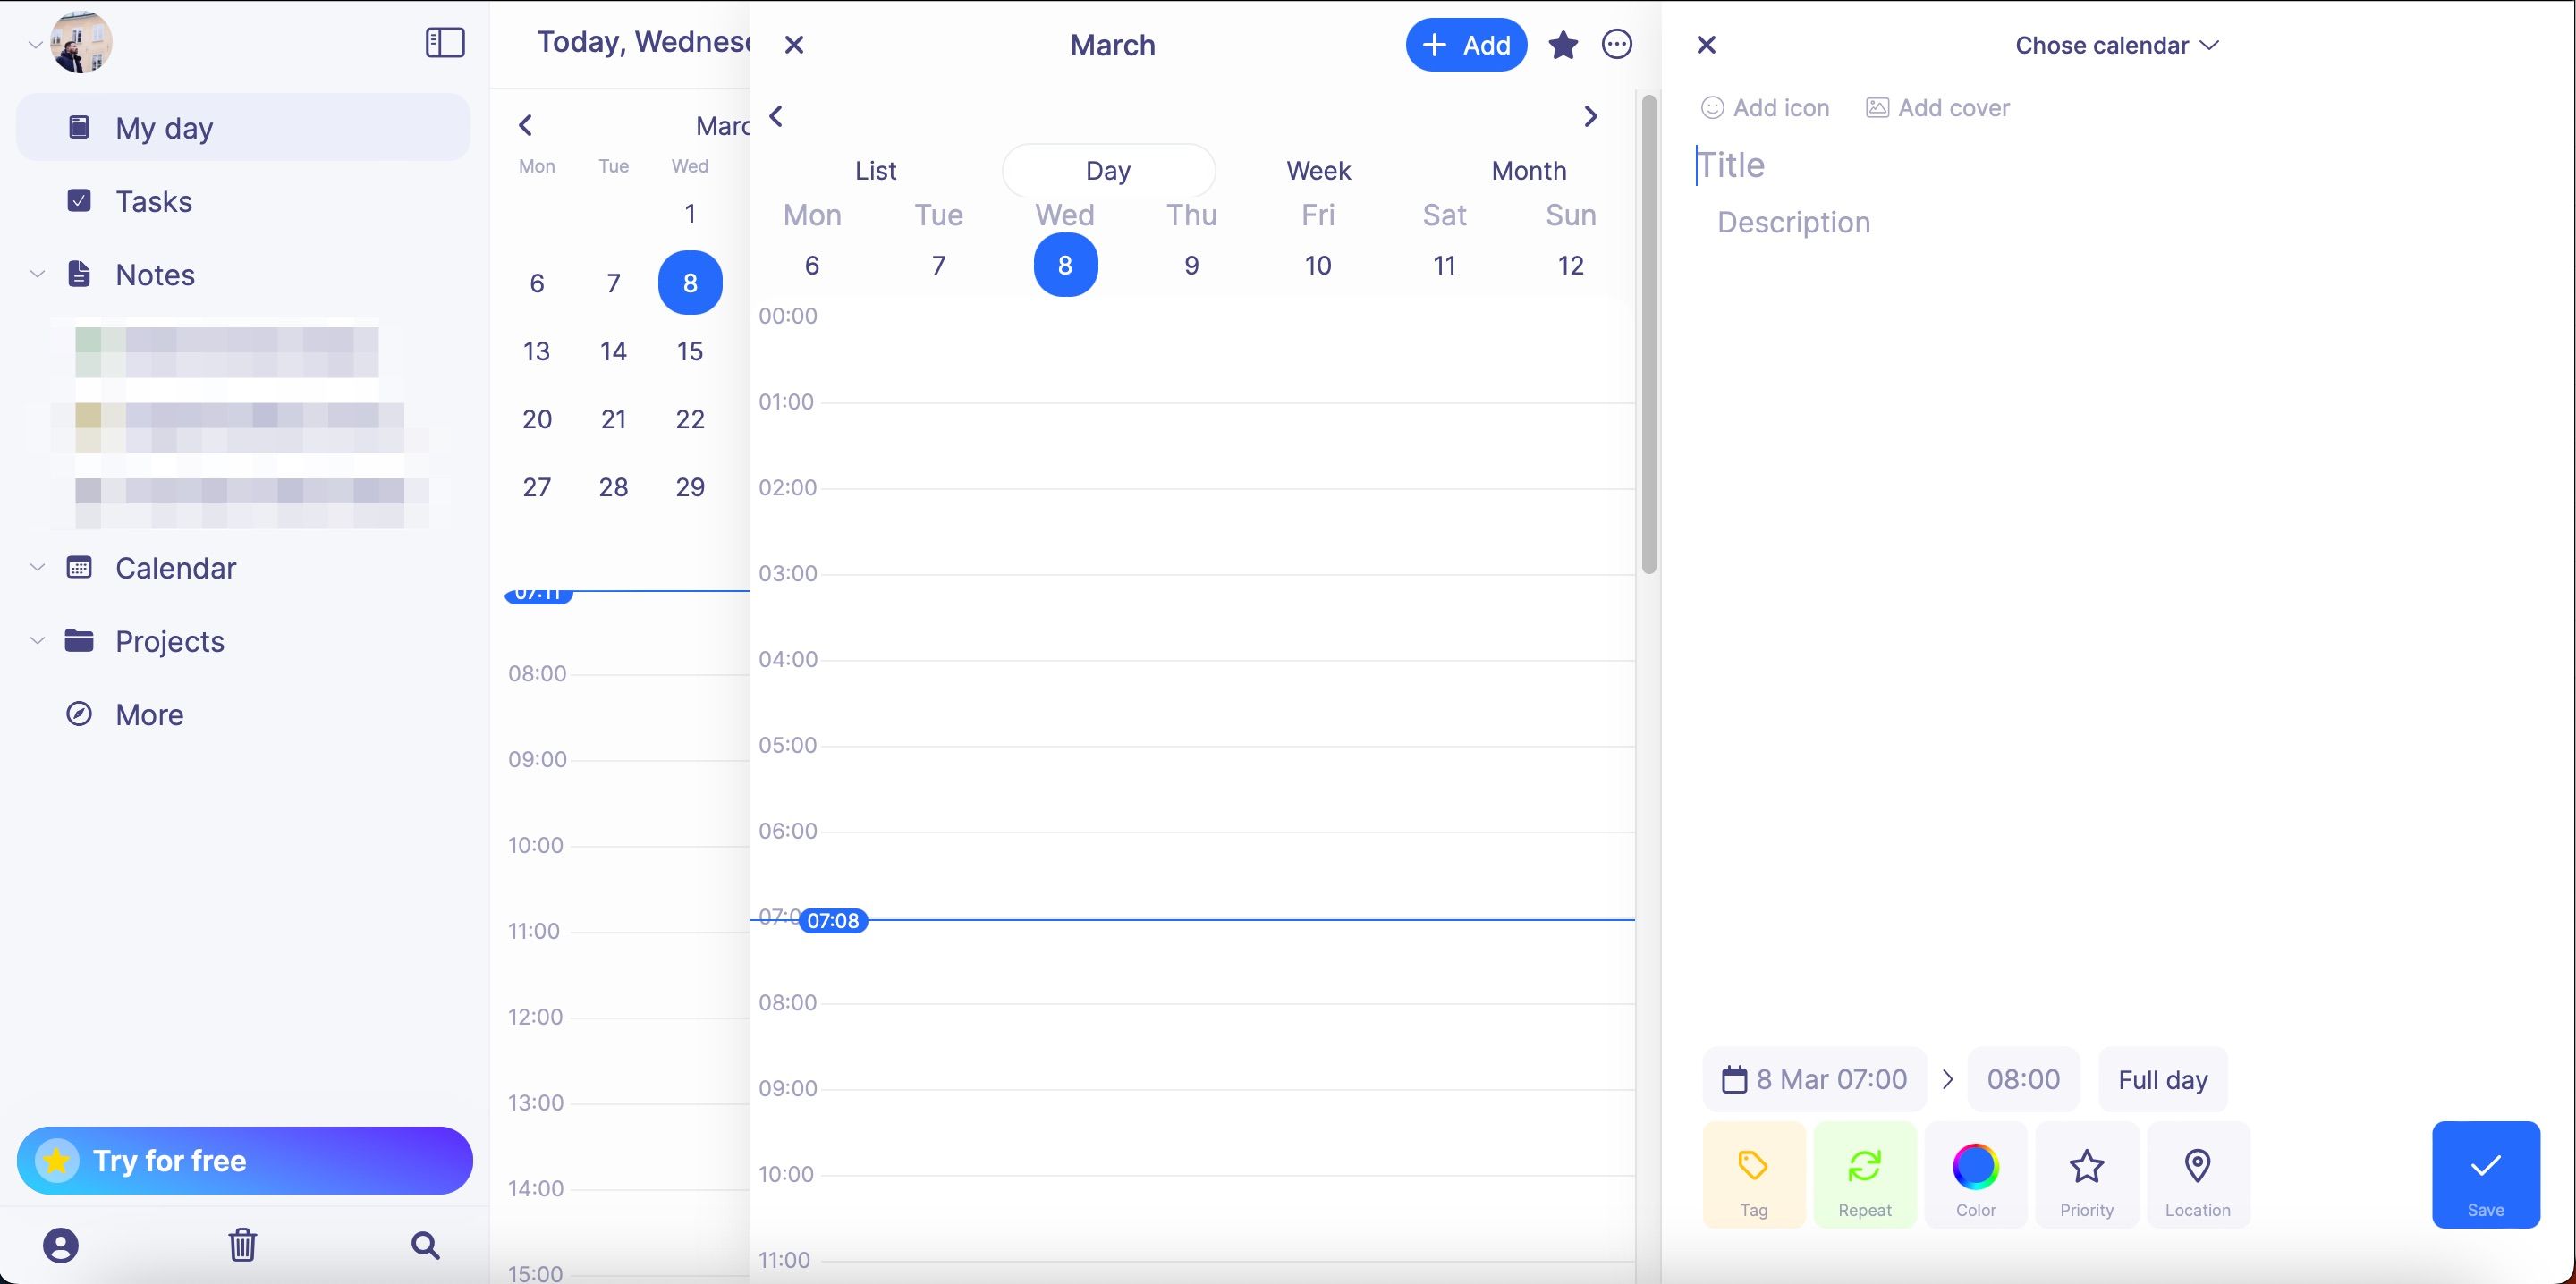
Task: Toggle the sidebar panel layout icon
Action: [x=445, y=43]
